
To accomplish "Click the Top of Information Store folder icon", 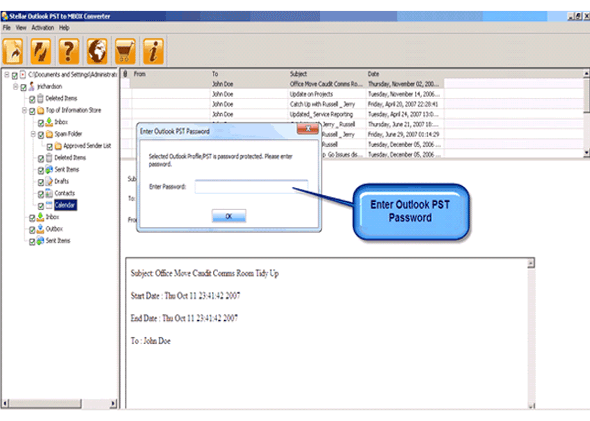I will [x=40, y=110].
